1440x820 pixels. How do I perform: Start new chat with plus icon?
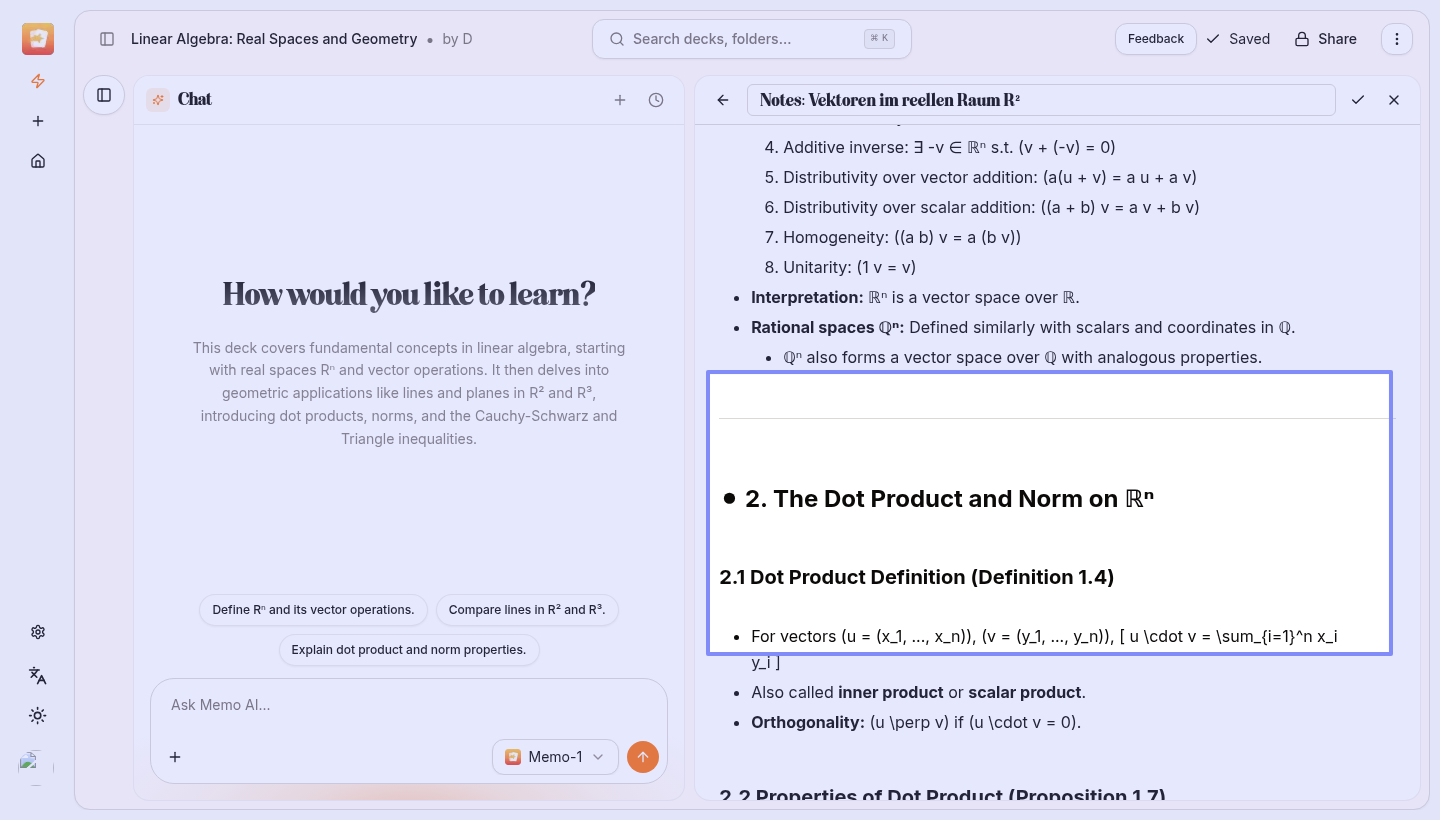pos(620,100)
